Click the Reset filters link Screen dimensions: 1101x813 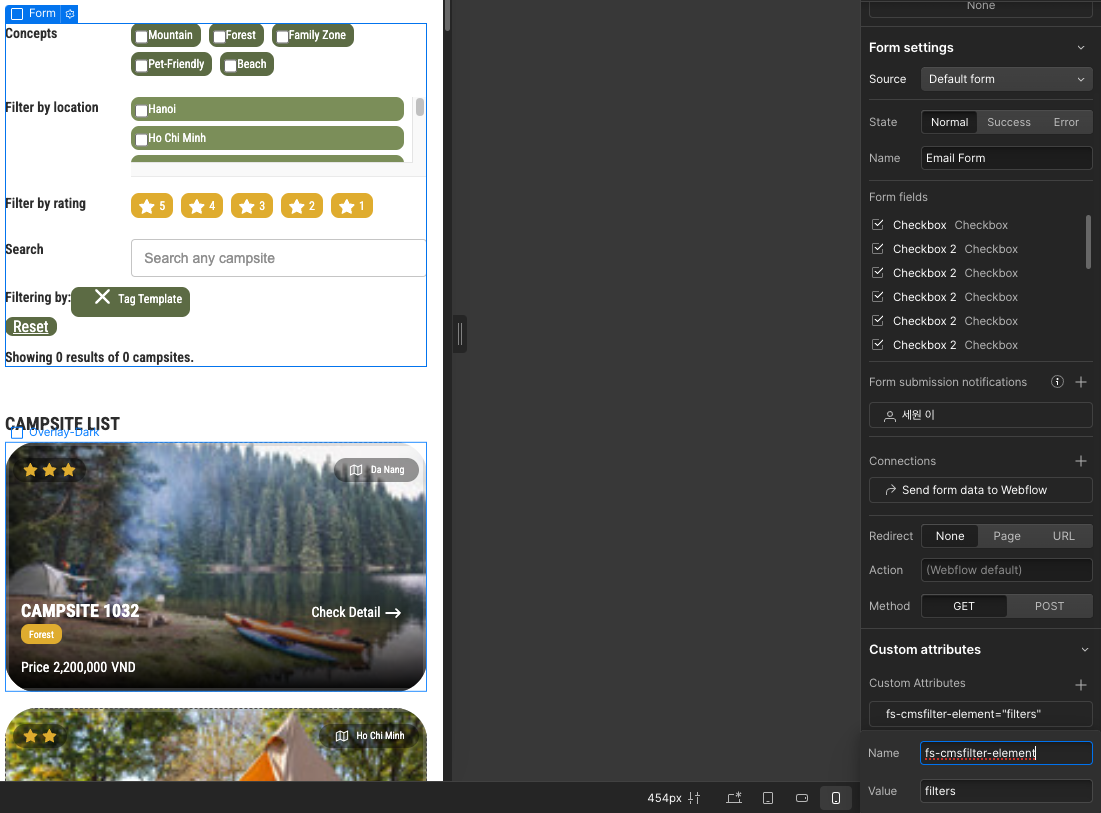31,326
